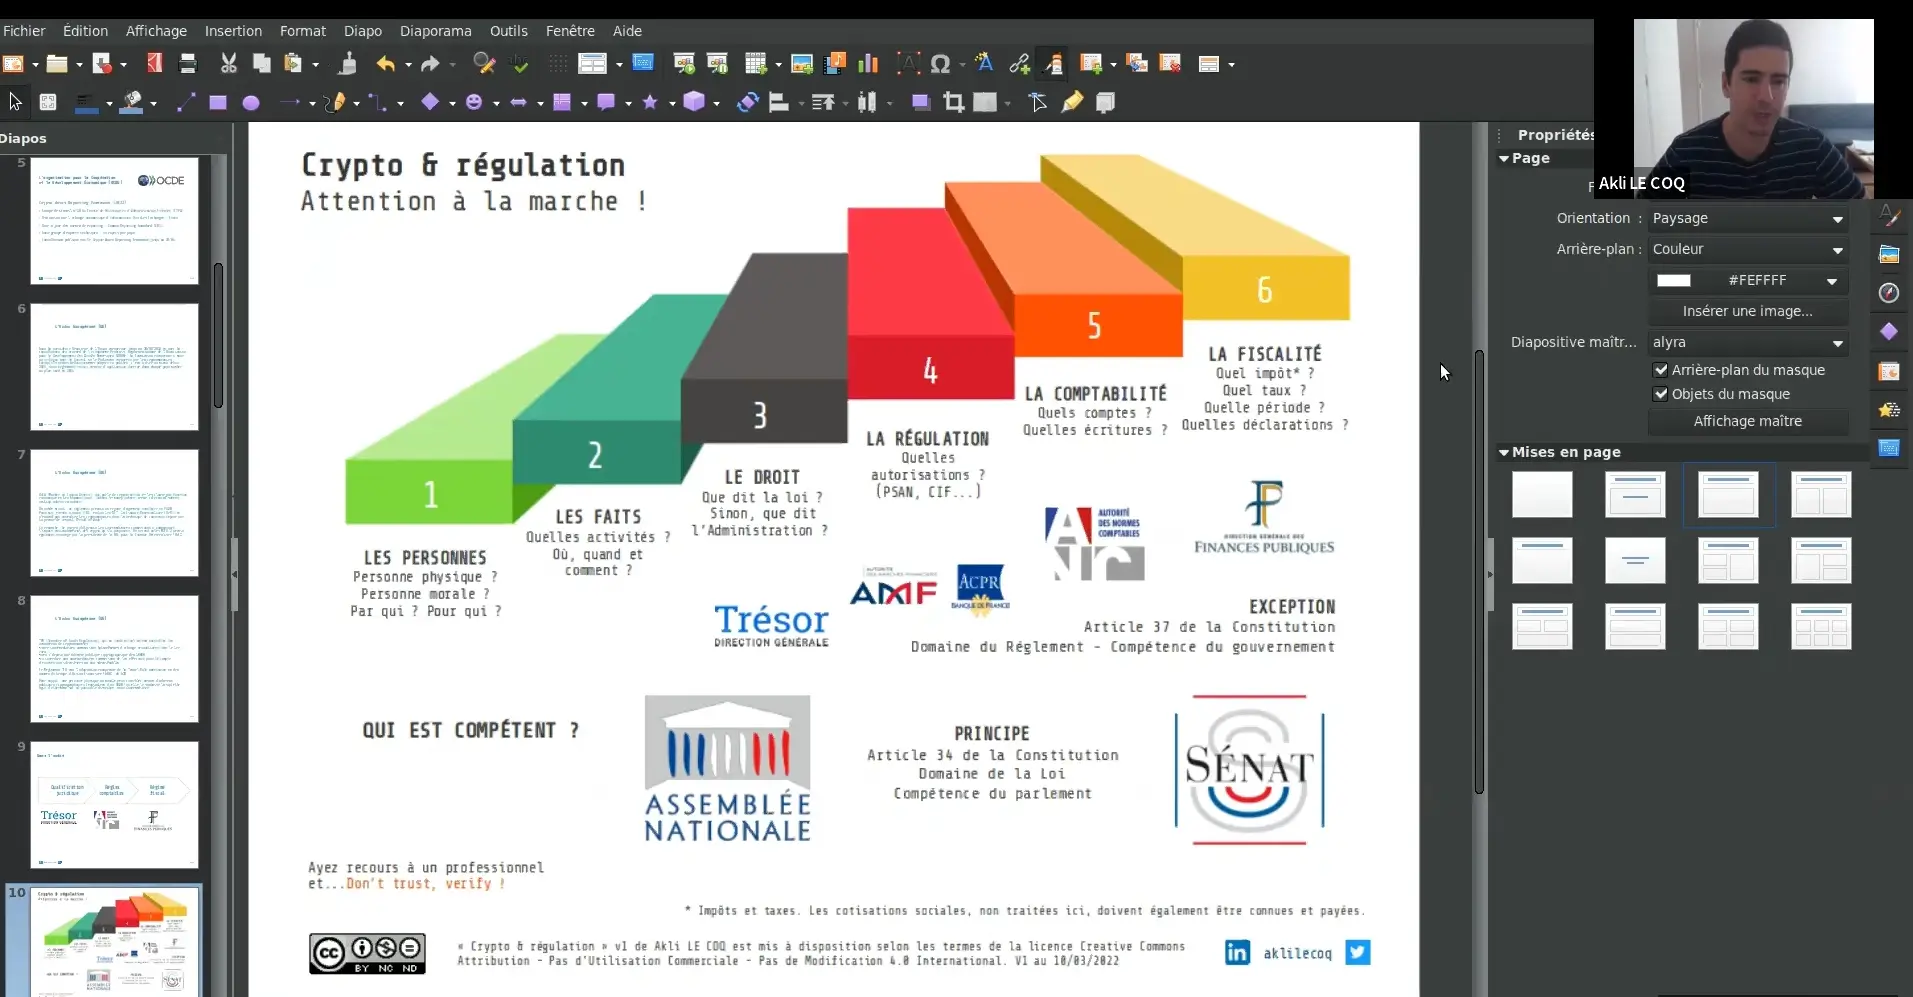The width and height of the screenshot is (1913, 997).
Task: Insert audio or video icon
Action: click(835, 64)
